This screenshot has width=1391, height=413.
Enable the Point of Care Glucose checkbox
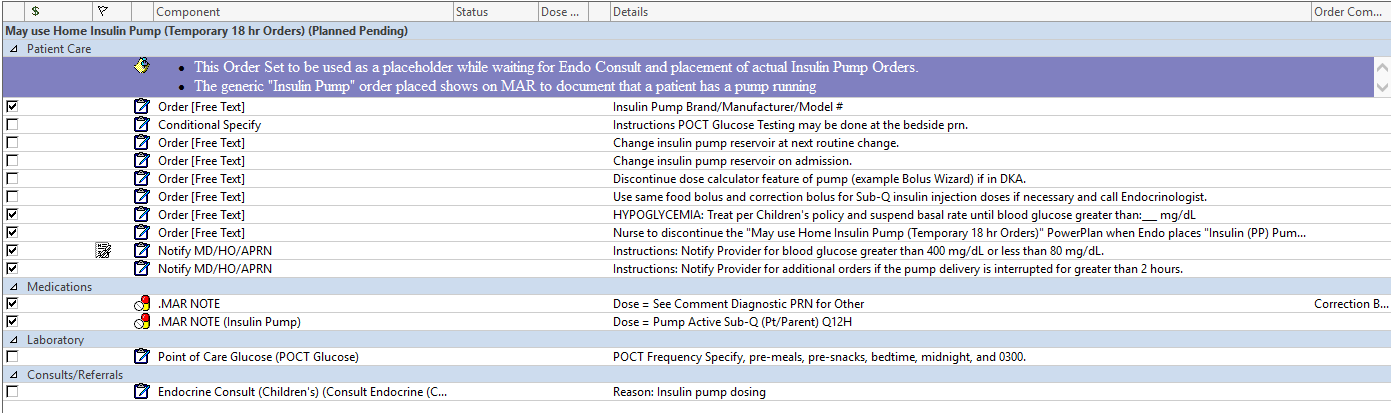[12, 357]
